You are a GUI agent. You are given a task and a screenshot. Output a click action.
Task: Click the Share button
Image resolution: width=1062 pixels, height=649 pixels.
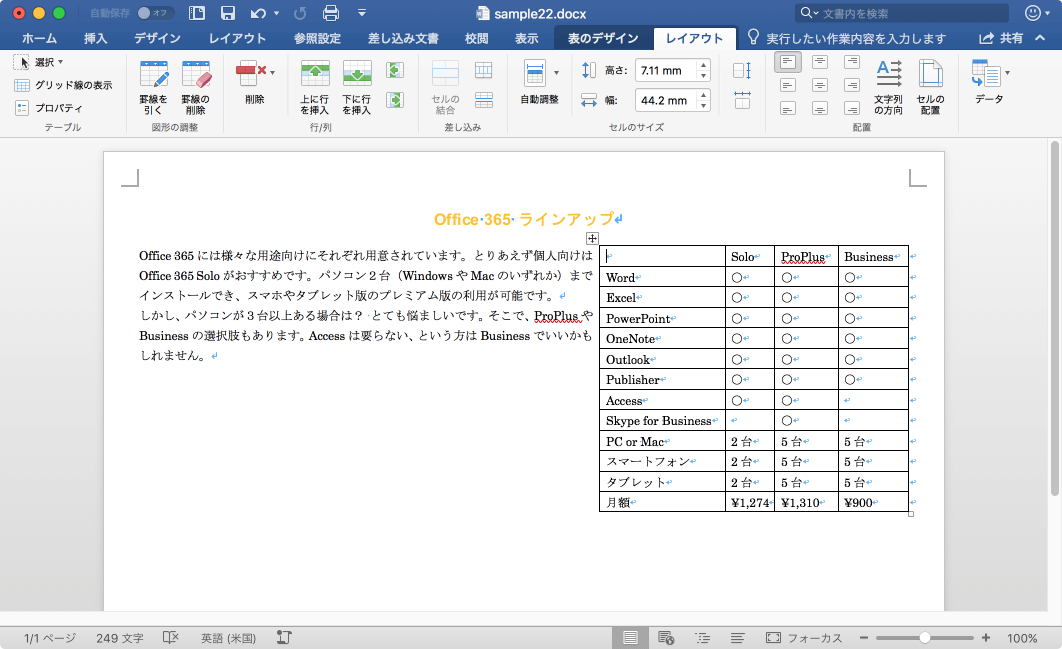(x=1001, y=39)
